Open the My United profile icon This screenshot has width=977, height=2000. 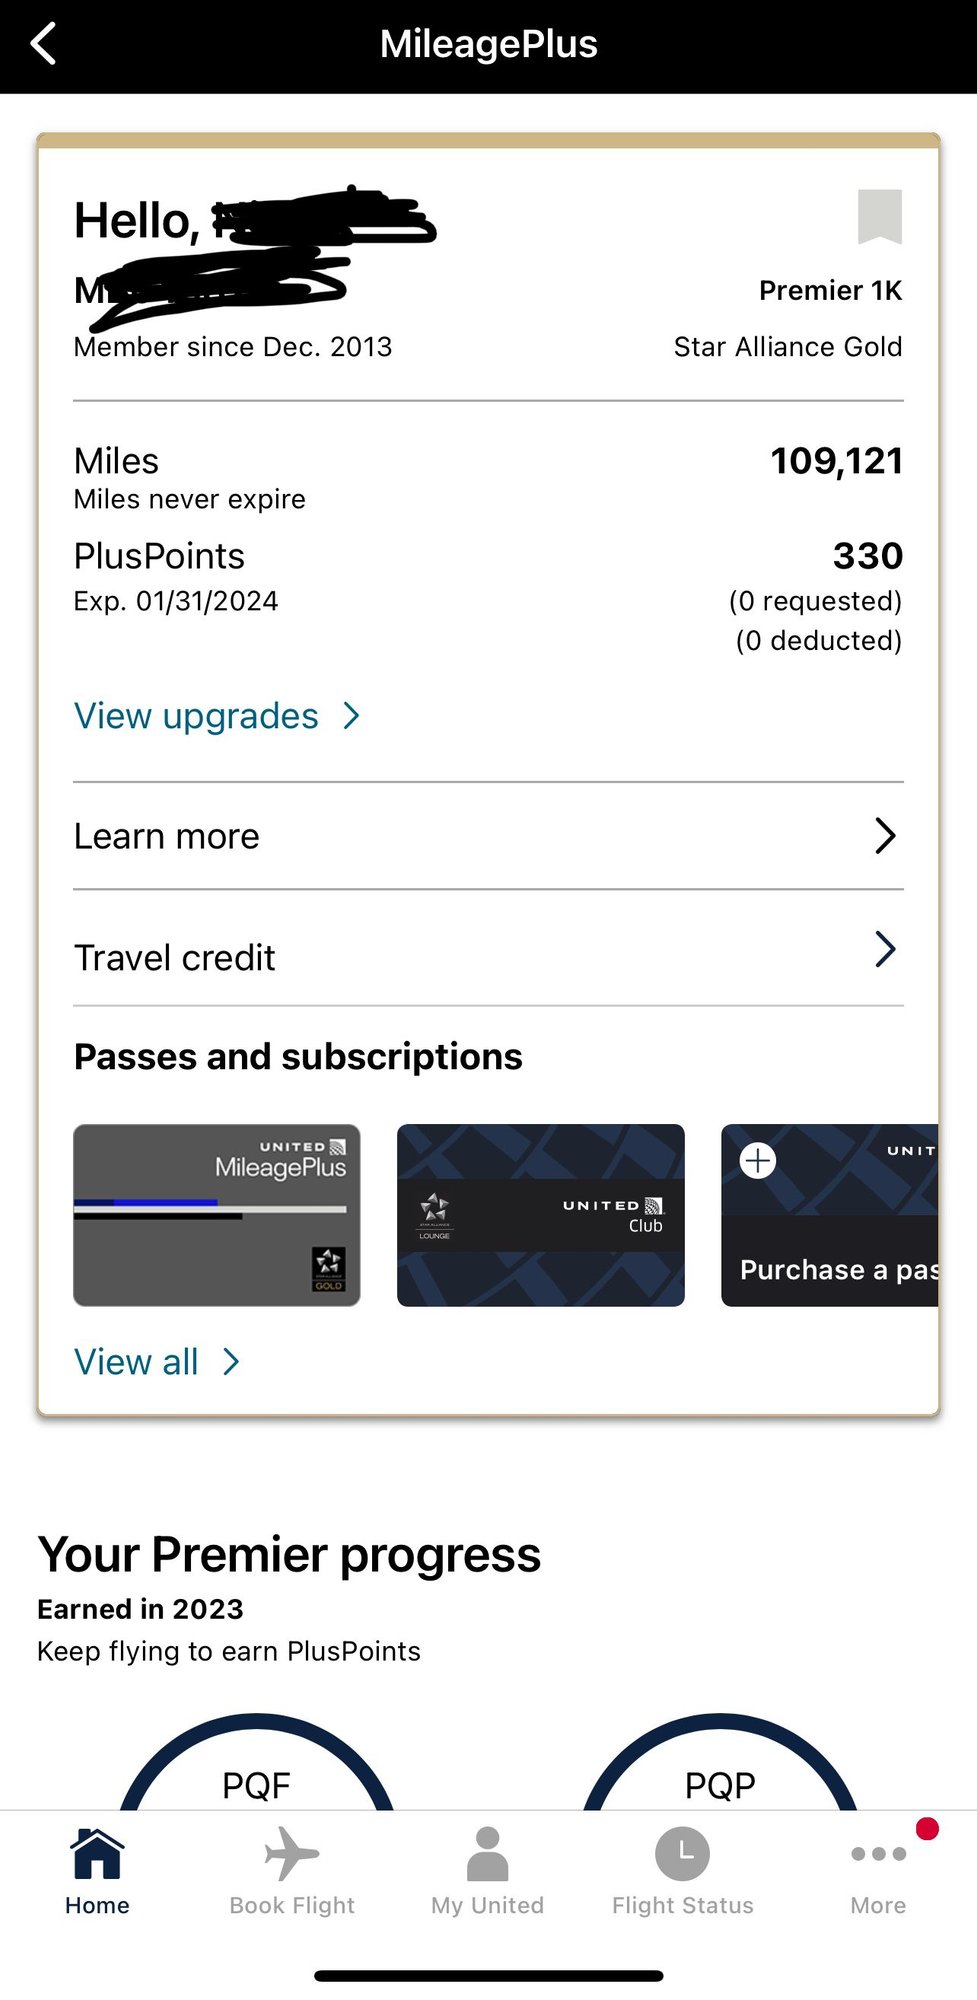[488, 1854]
